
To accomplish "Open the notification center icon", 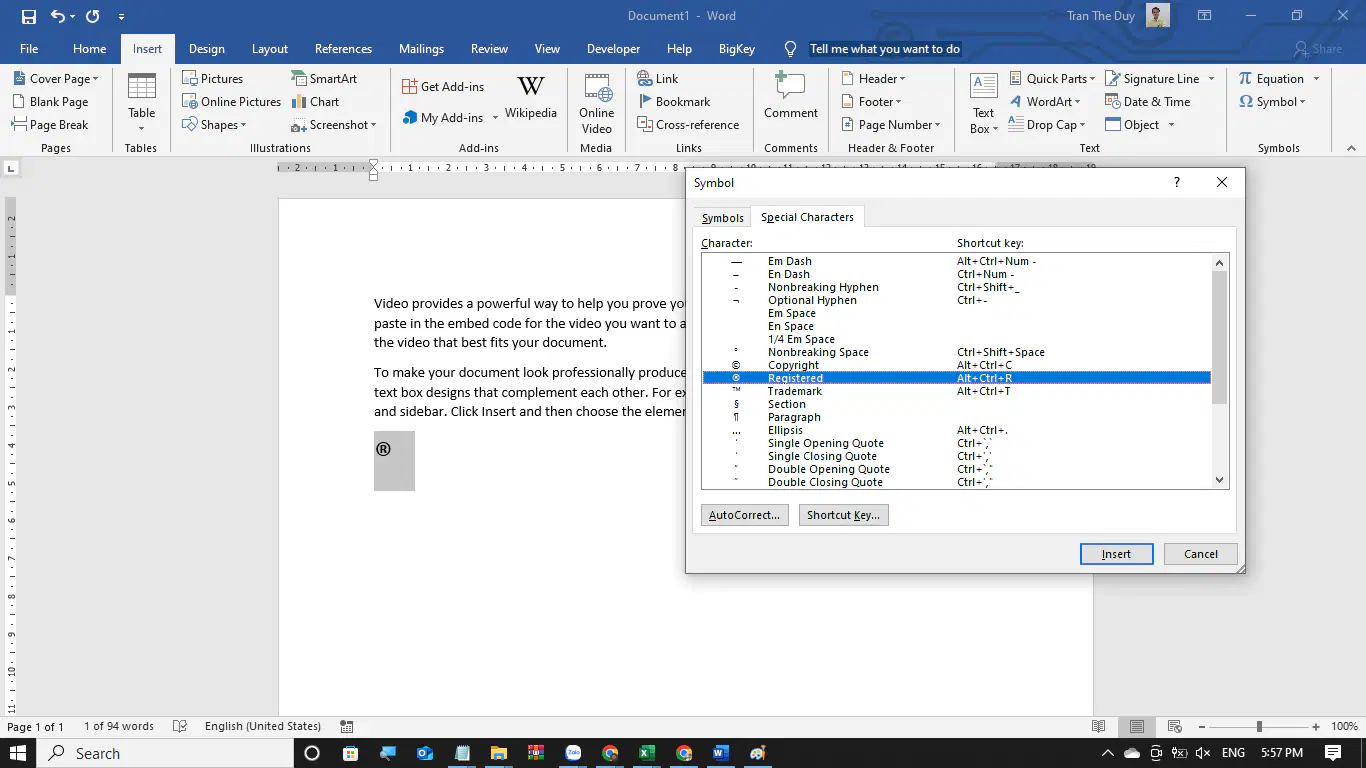I will pyautogui.click(x=1333, y=753).
